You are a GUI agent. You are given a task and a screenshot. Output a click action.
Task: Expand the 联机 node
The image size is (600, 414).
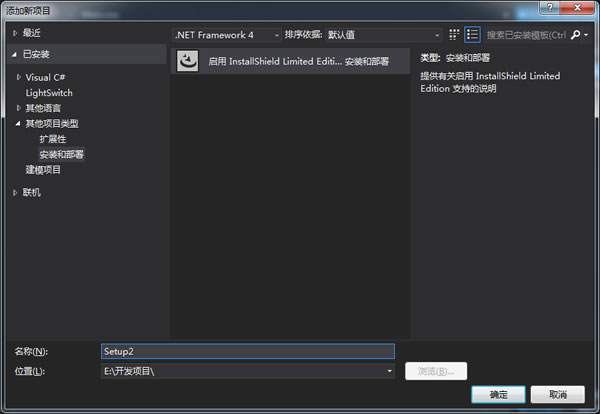(15, 192)
